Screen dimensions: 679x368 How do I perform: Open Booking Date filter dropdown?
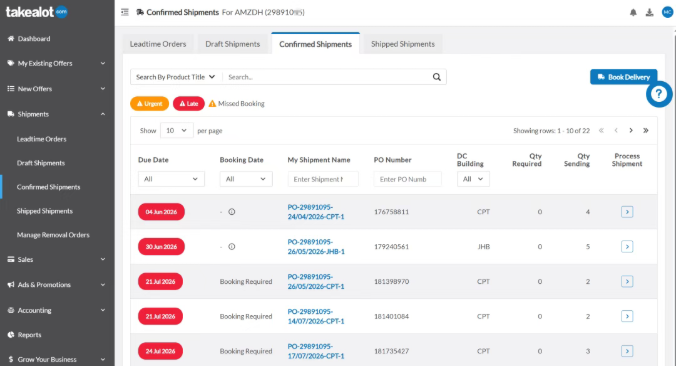point(246,179)
